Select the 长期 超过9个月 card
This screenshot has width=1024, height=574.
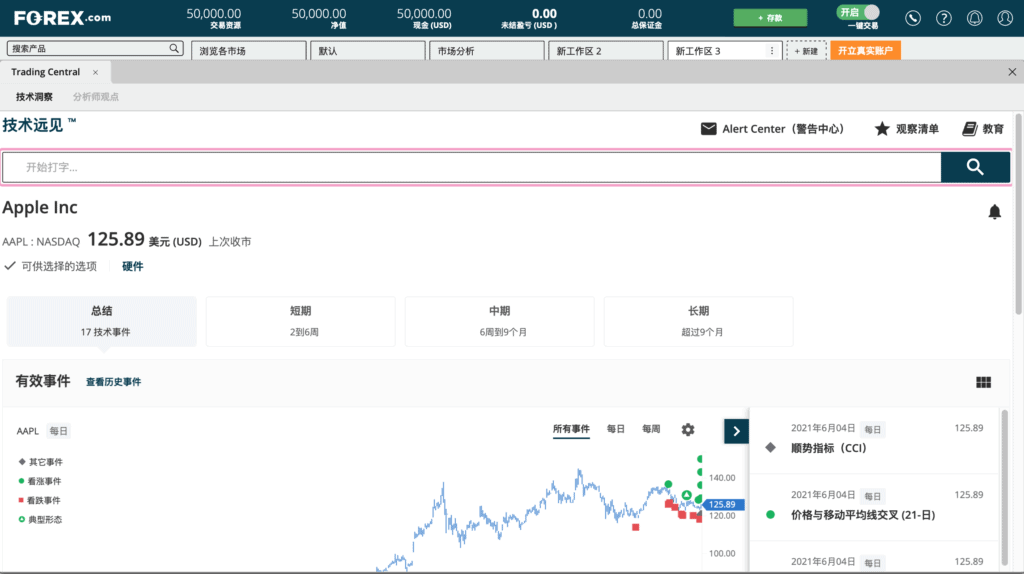tap(699, 321)
